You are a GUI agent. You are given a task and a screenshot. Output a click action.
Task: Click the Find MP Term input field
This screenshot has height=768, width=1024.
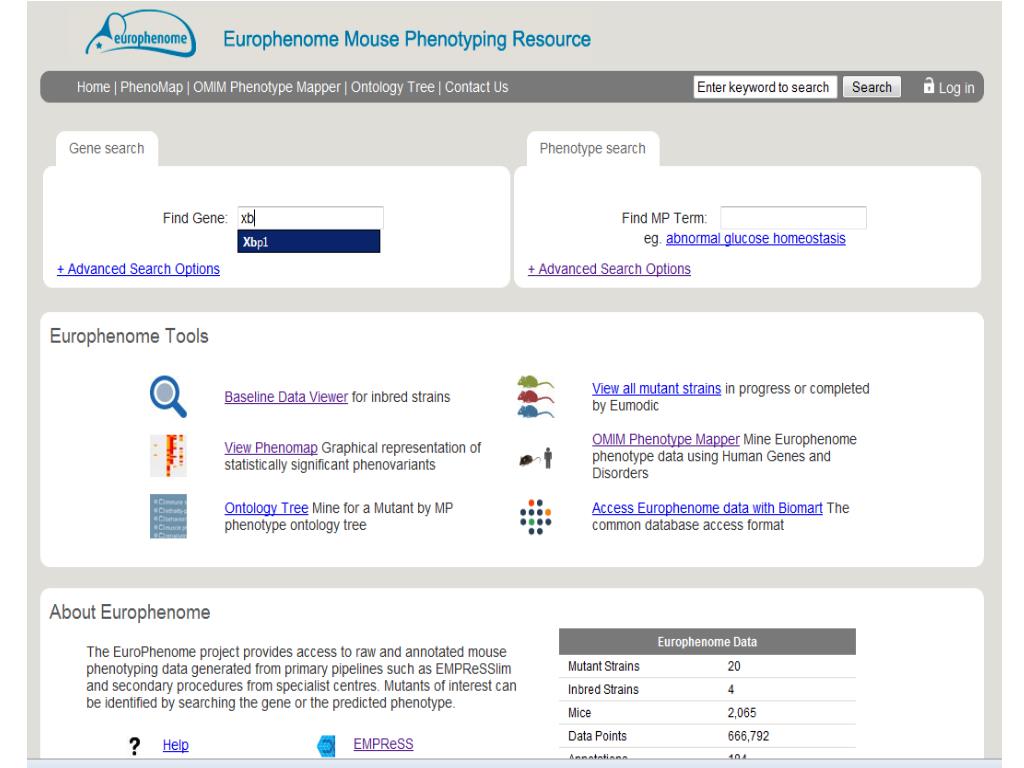pyautogui.click(x=793, y=217)
